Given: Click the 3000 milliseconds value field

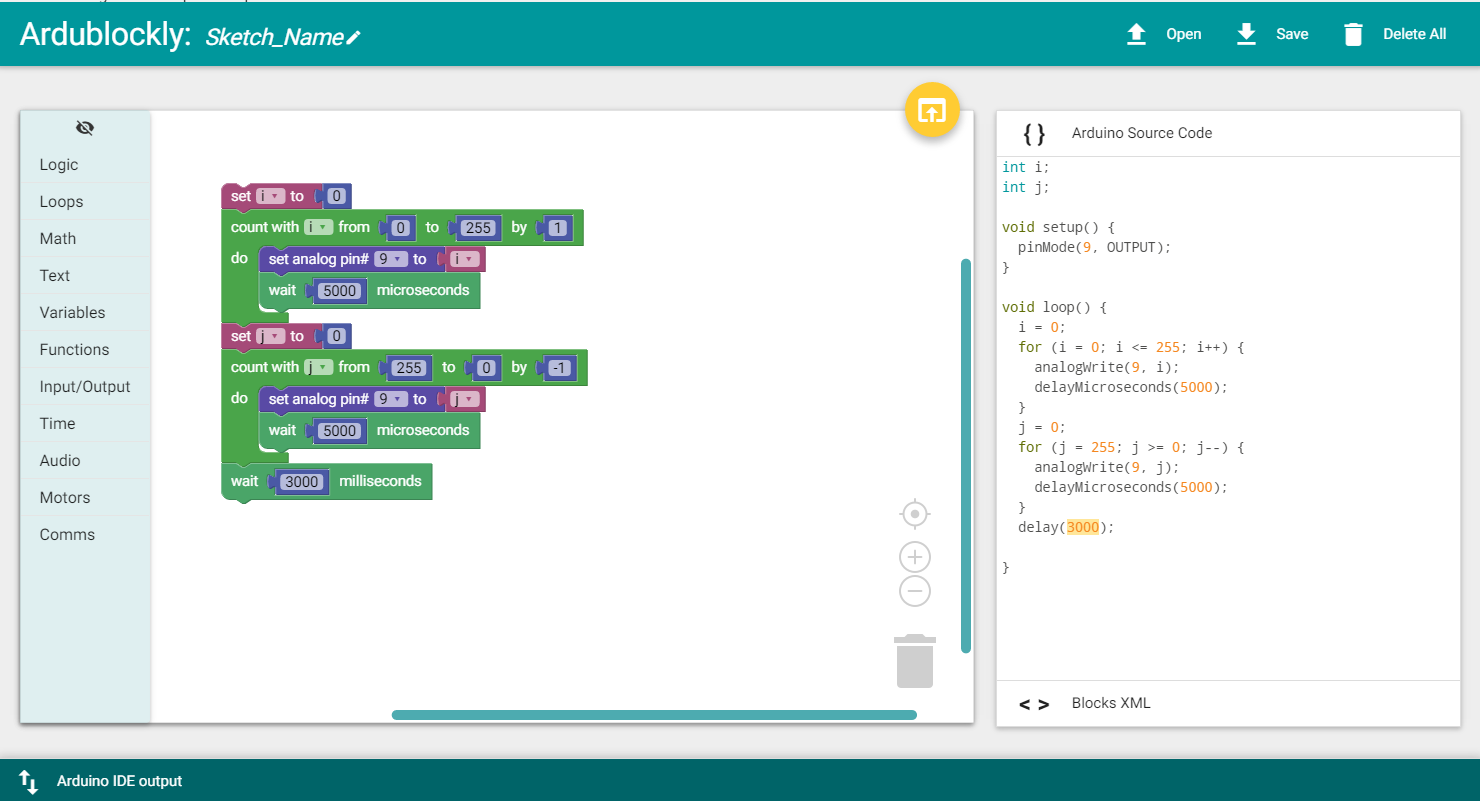Looking at the screenshot, I should 302,482.
